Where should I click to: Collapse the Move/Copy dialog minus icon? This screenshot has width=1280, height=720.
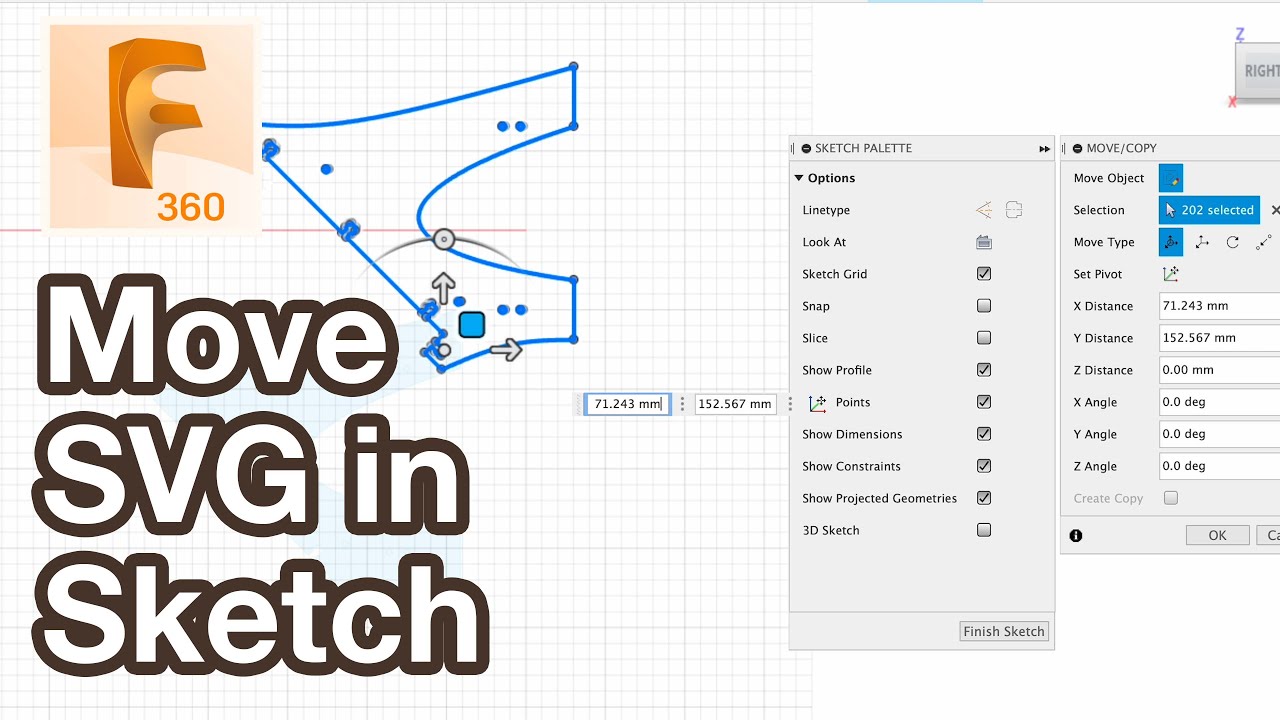[x=1078, y=148]
